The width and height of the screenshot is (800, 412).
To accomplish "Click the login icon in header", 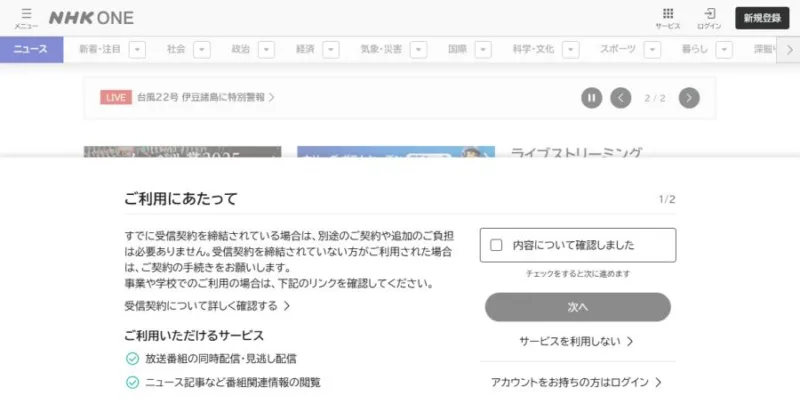I will (709, 16).
